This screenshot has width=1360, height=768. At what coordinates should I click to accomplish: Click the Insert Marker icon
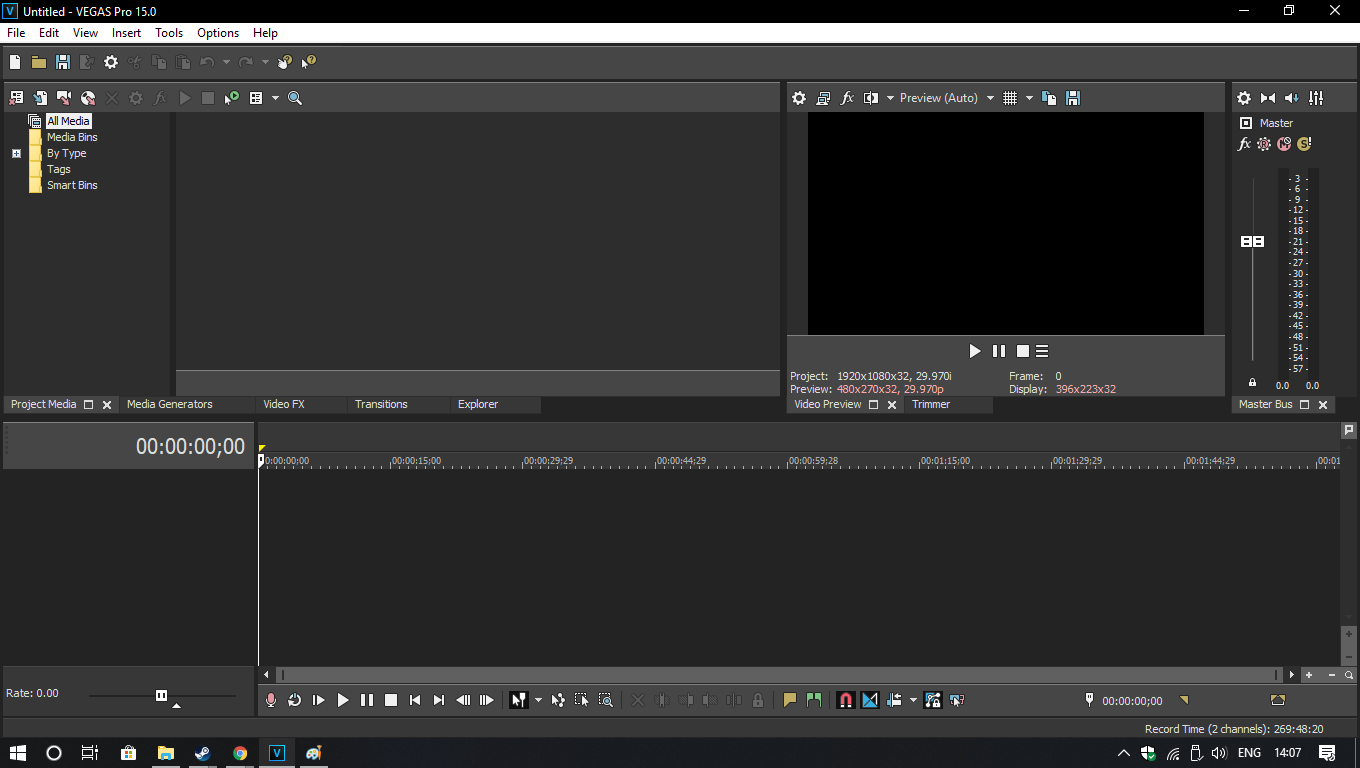tap(789, 700)
